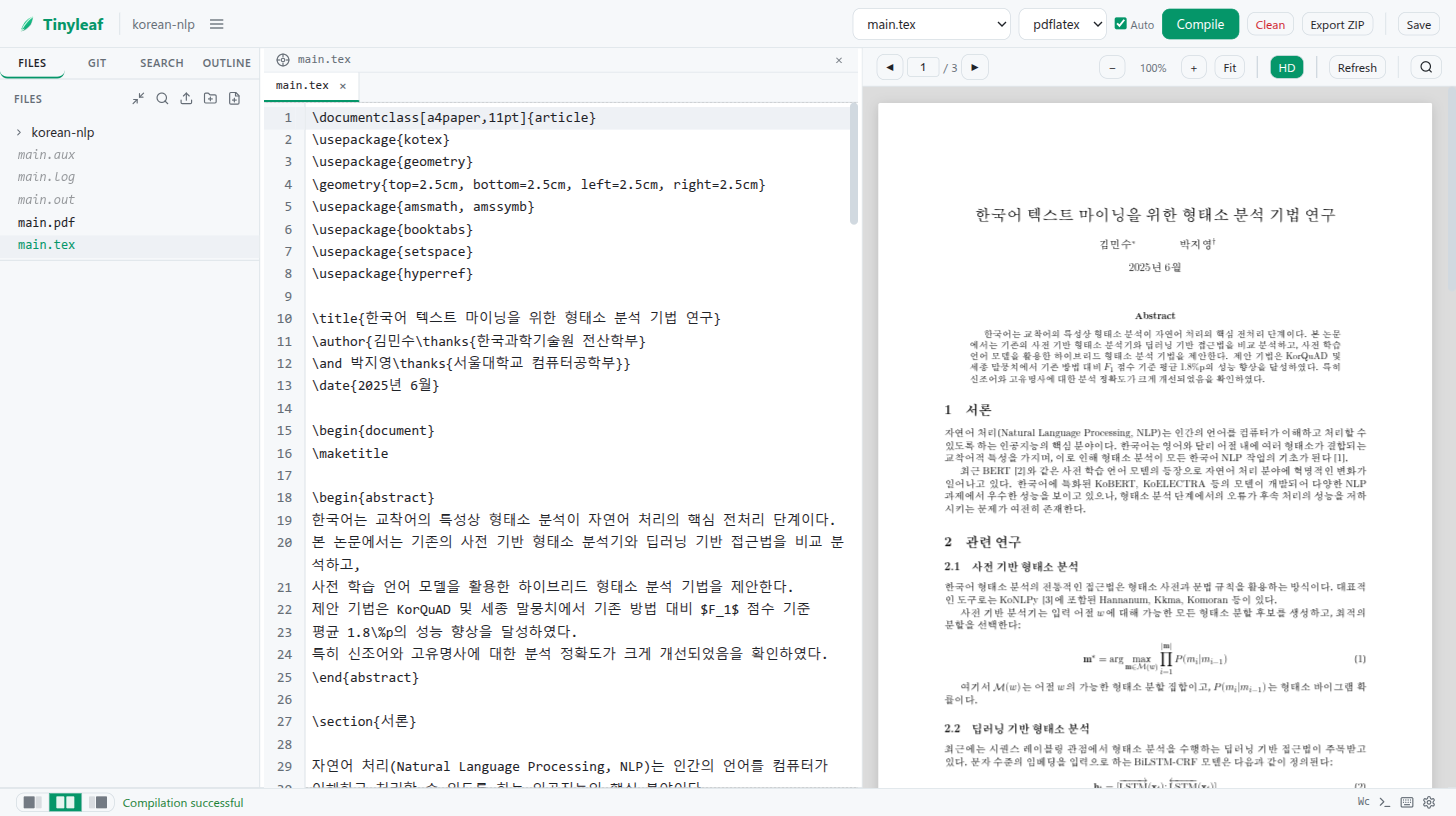Open search in the PDF preview

[x=1425, y=68]
